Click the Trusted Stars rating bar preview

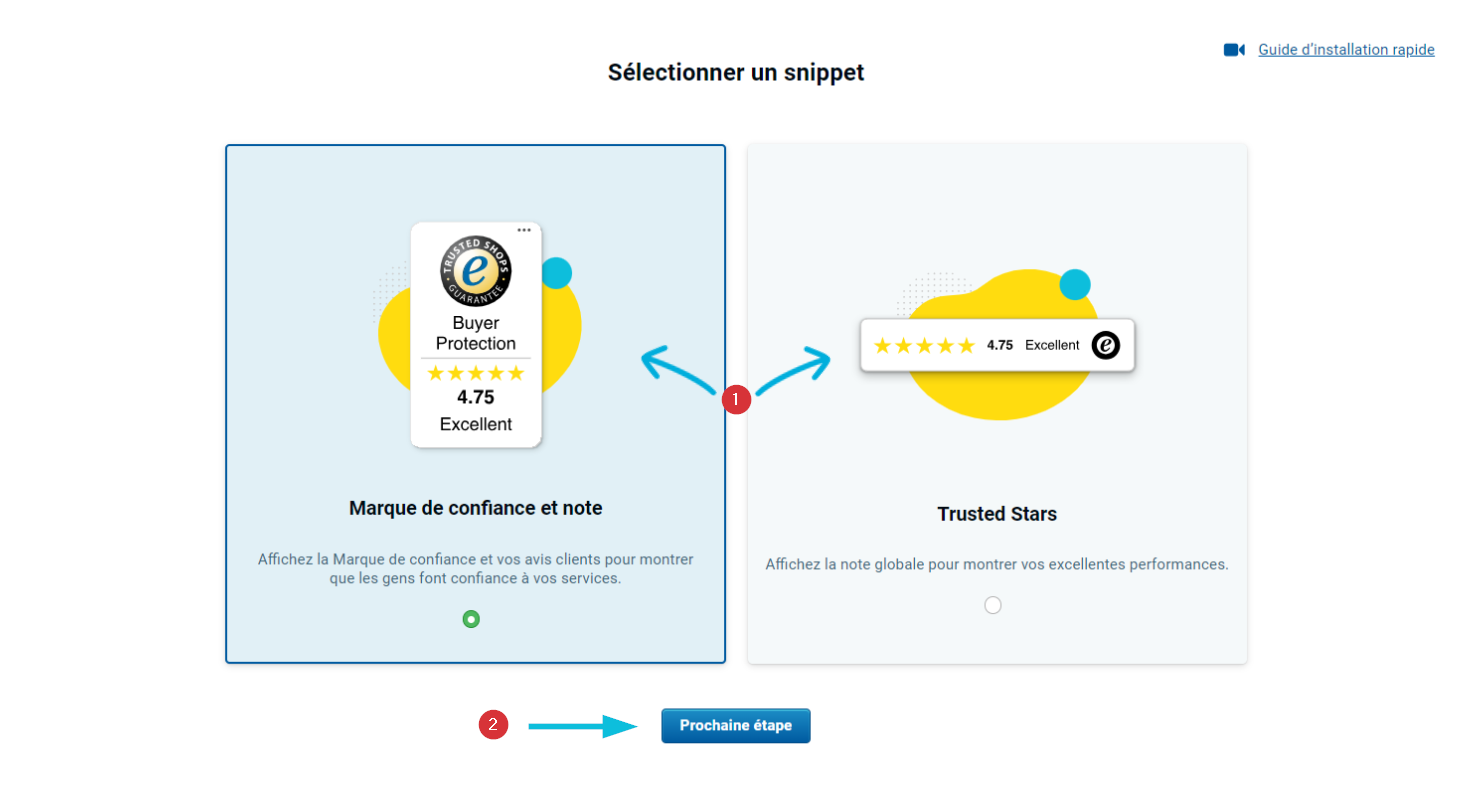point(997,345)
